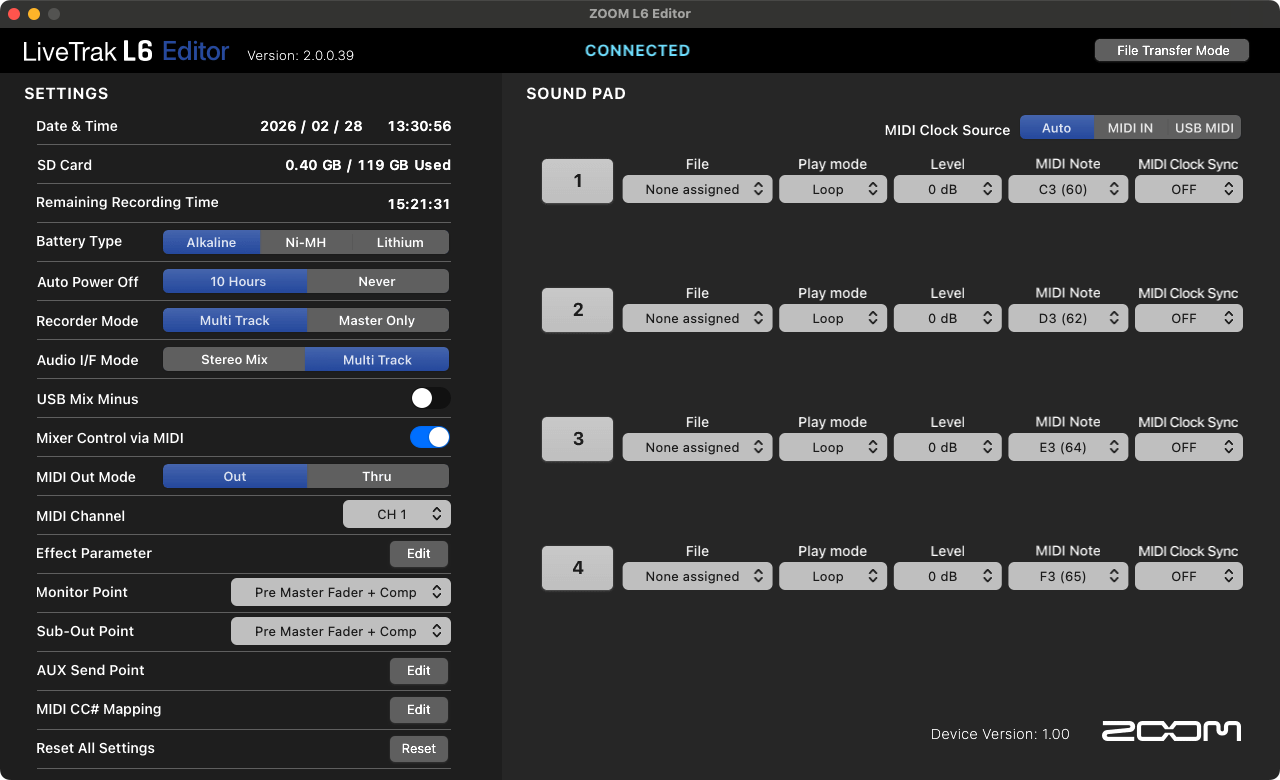Disable Mixer Control via MIDI switch
This screenshot has width=1280, height=780.
tap(430, 438)
